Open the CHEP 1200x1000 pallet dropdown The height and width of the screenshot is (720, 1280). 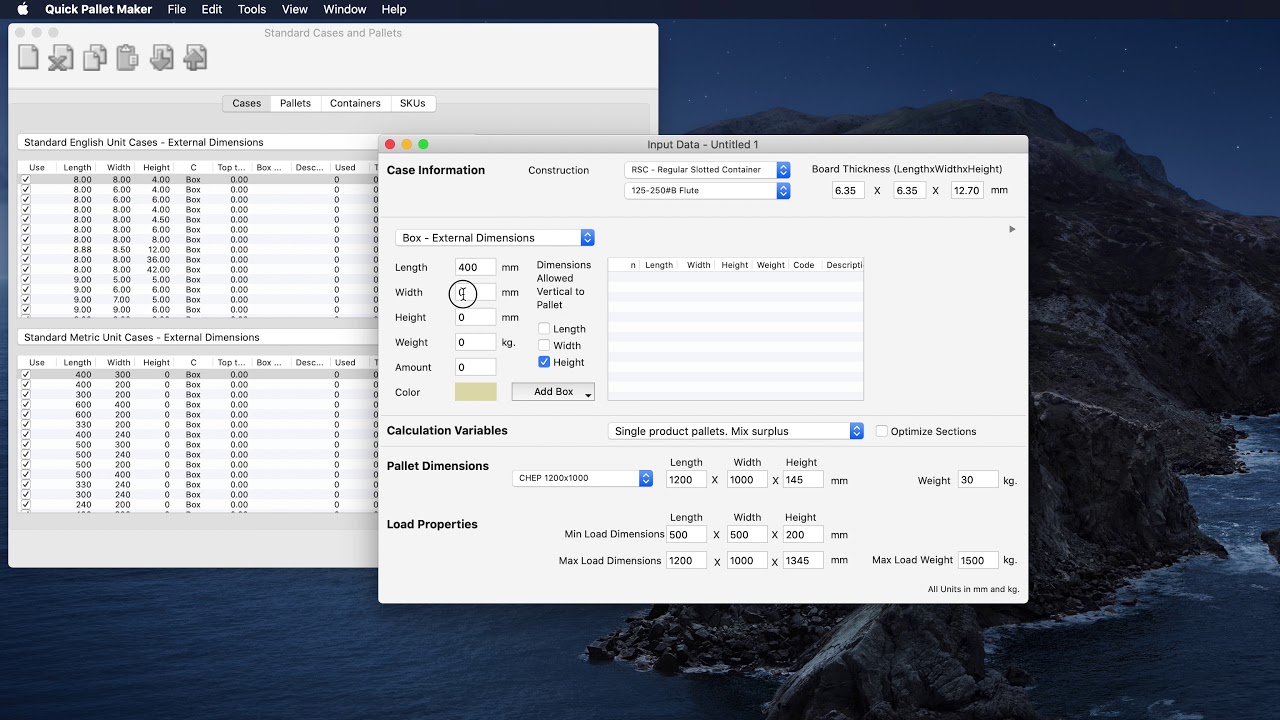[x=582, y=479]
